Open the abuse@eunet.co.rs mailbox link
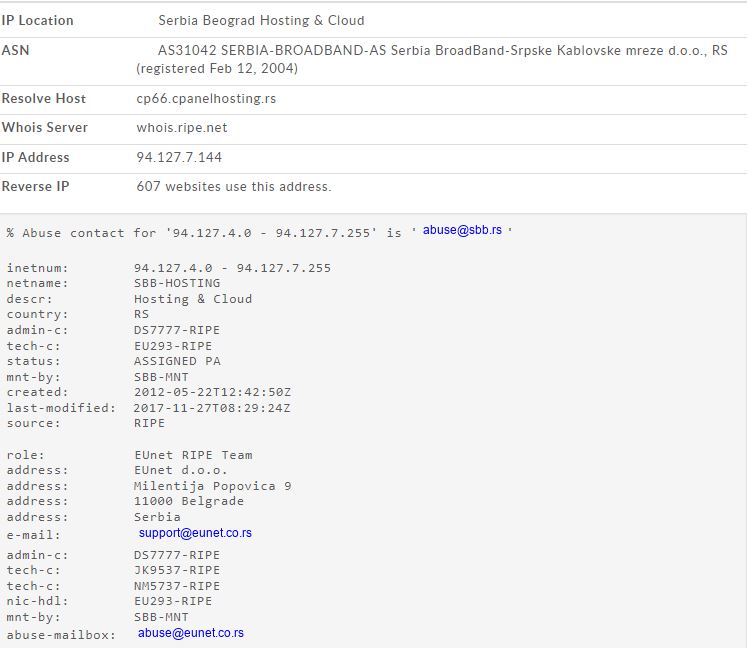 click(191, 633)
